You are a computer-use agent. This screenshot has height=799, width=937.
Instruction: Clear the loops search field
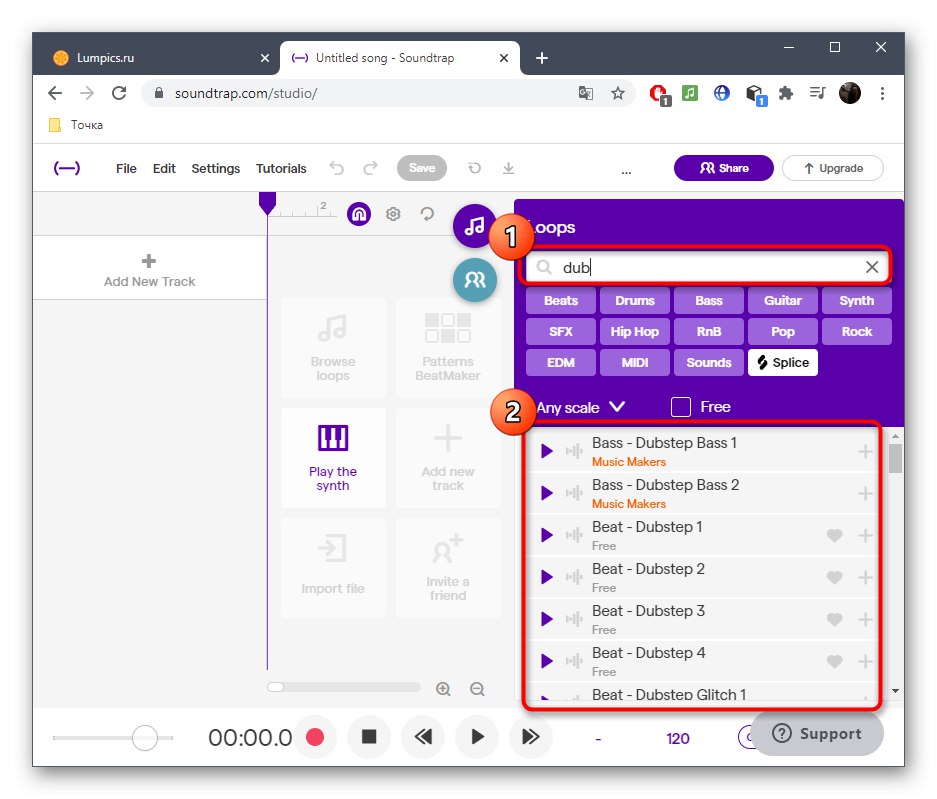pyautogui.click(x=872, y=267)
